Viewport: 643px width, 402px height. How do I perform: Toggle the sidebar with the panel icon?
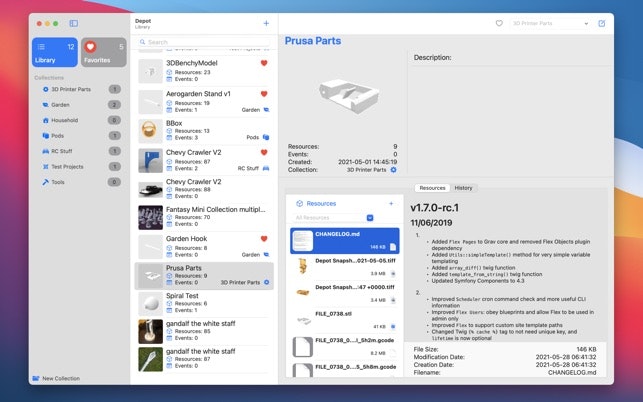(74, 23)
